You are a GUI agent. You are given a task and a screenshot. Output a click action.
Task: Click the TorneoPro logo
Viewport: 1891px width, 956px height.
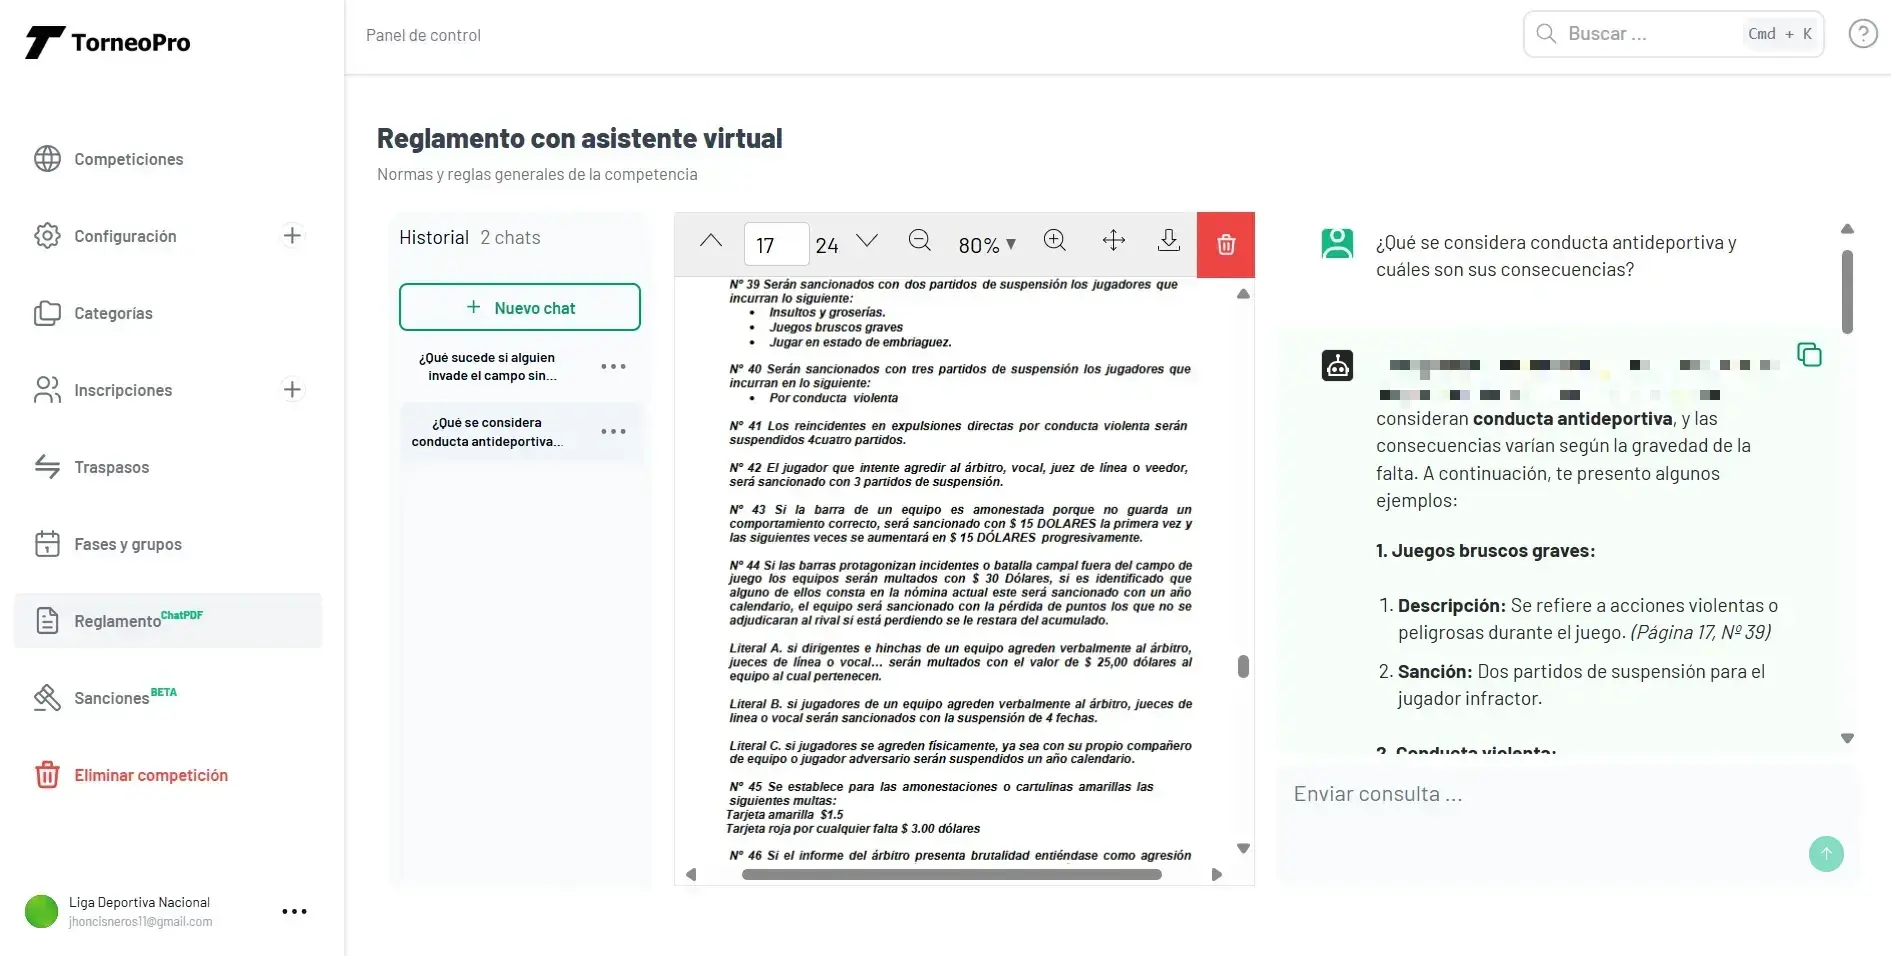pos(108,42)
